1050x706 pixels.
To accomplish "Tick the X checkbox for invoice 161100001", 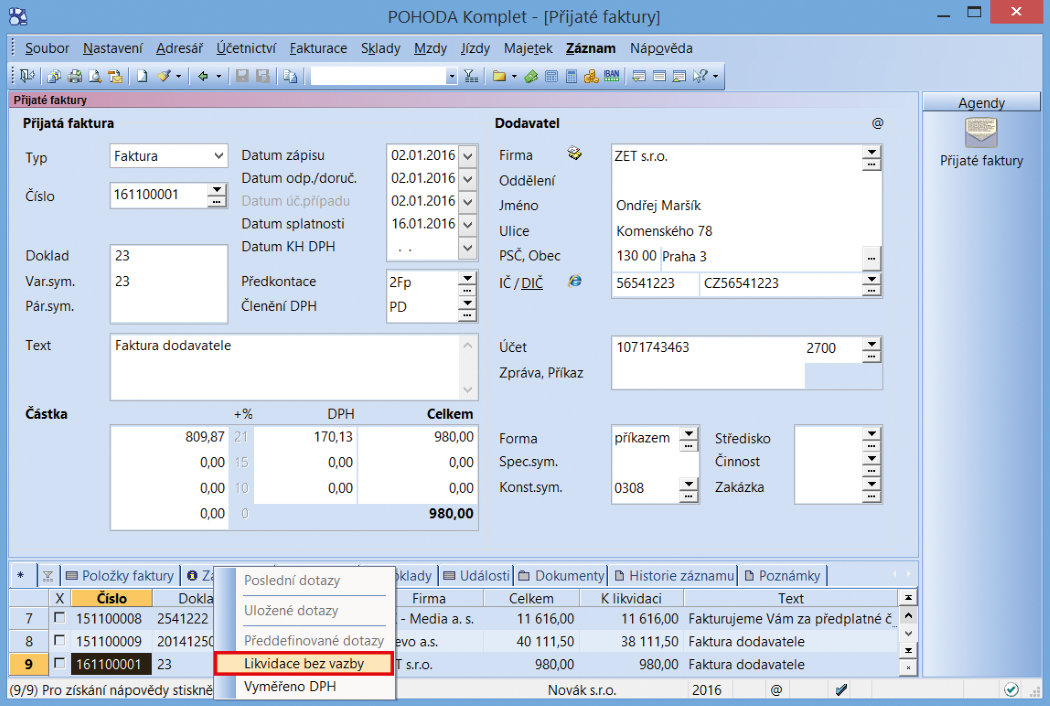I will 59,664.
